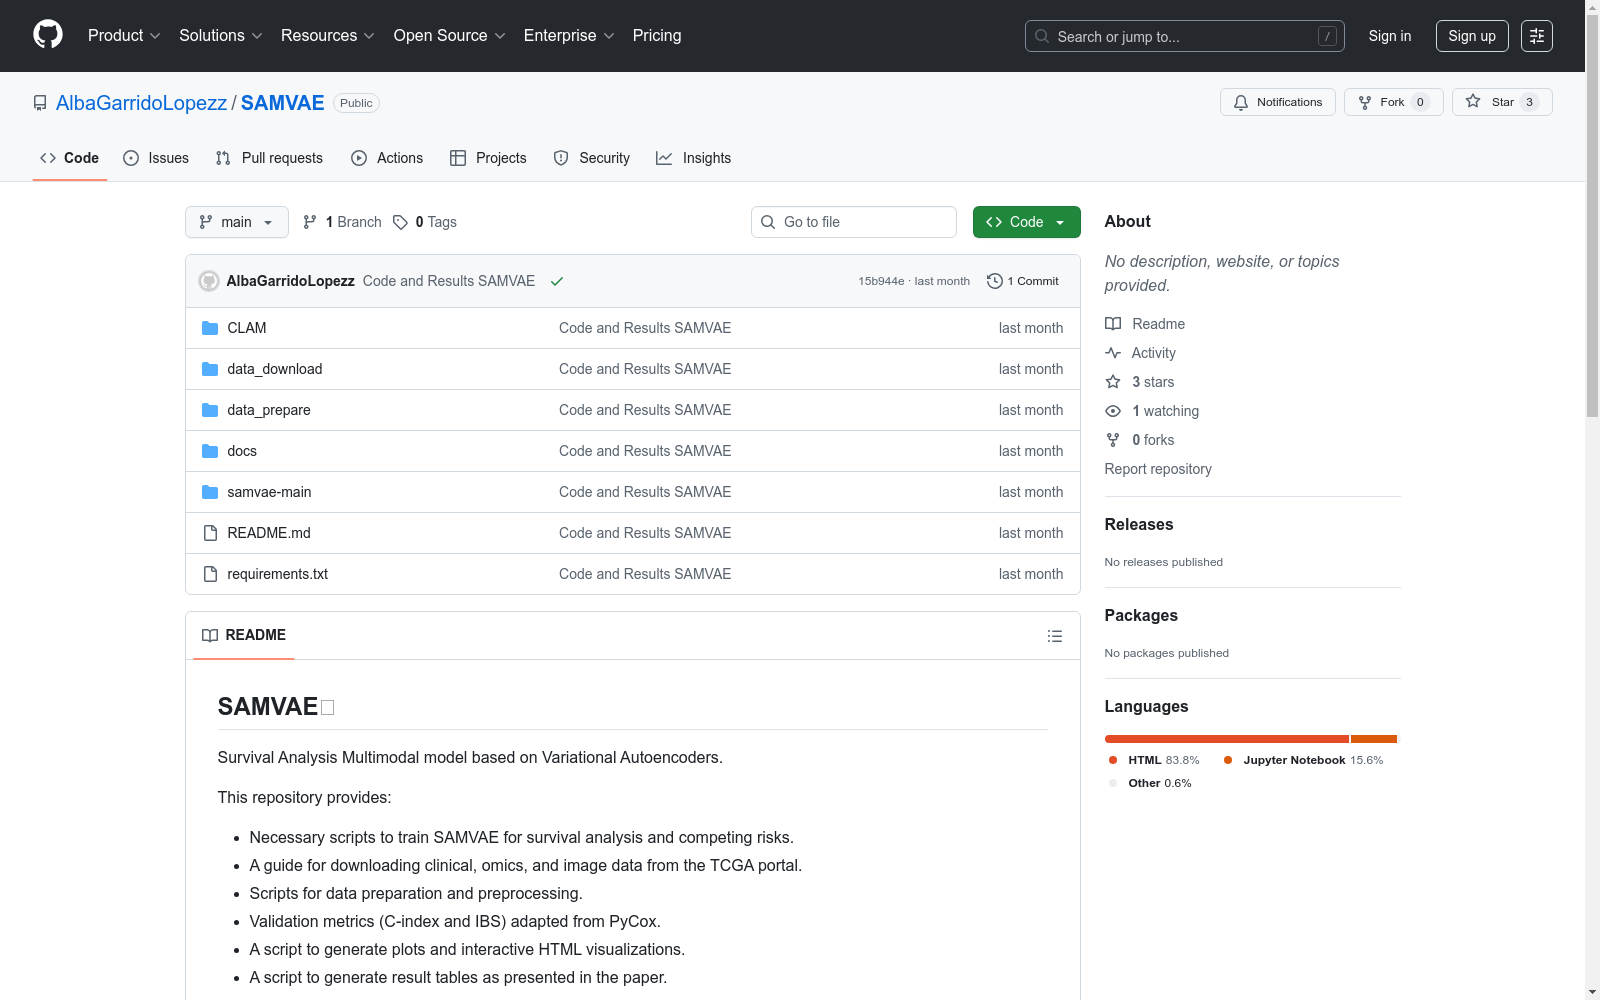
Task: Click the Packages heading link
Action: point(1141,615)
